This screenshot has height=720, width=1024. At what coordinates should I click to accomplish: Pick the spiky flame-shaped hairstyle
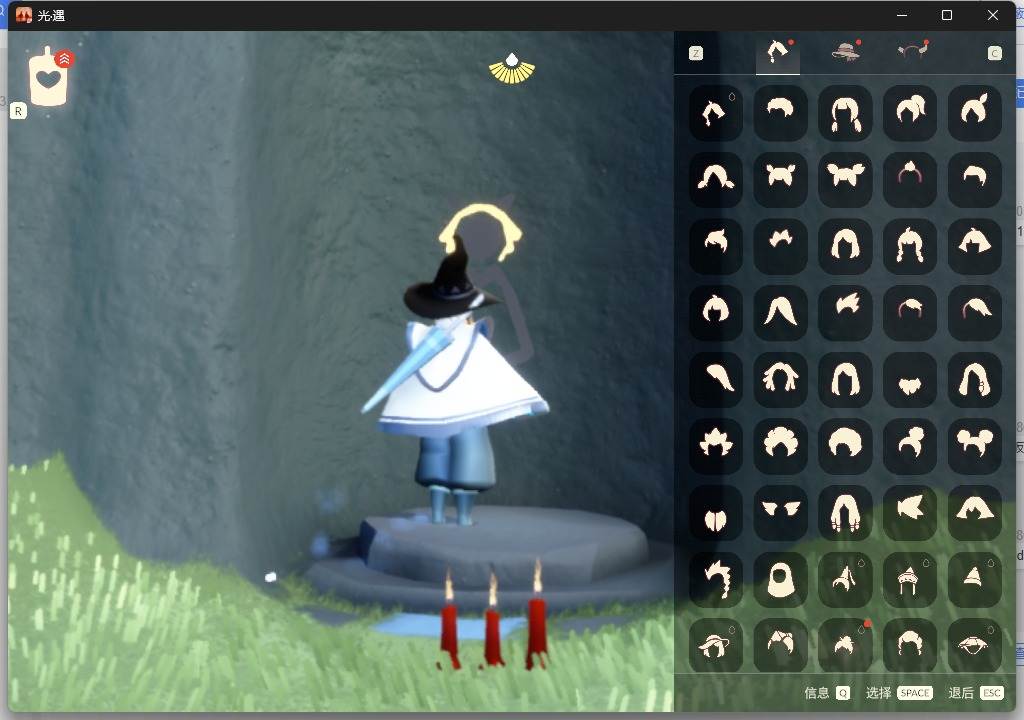point(716,446)
